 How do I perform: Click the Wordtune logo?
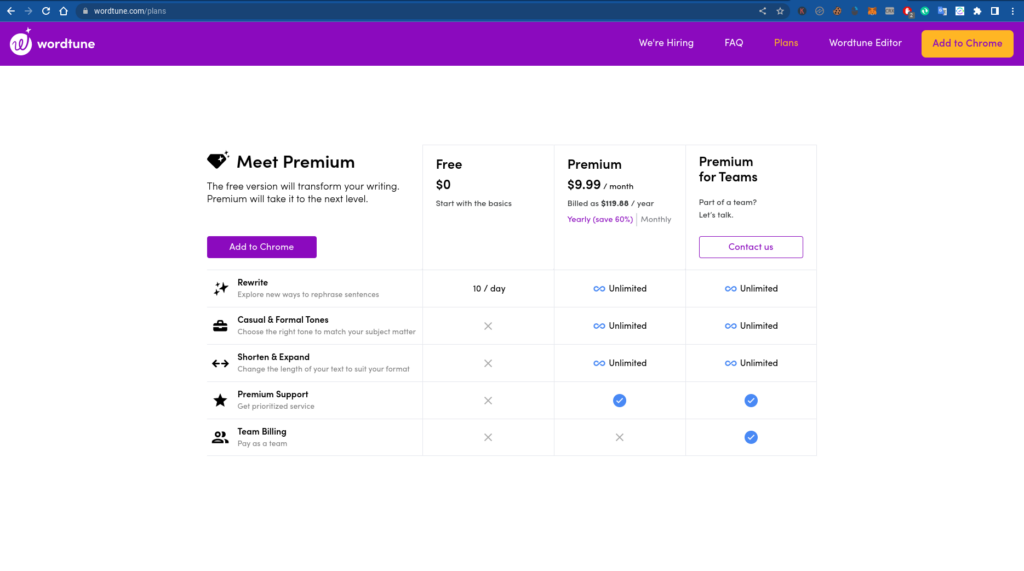pyautogui.click(x=52, y=42)
